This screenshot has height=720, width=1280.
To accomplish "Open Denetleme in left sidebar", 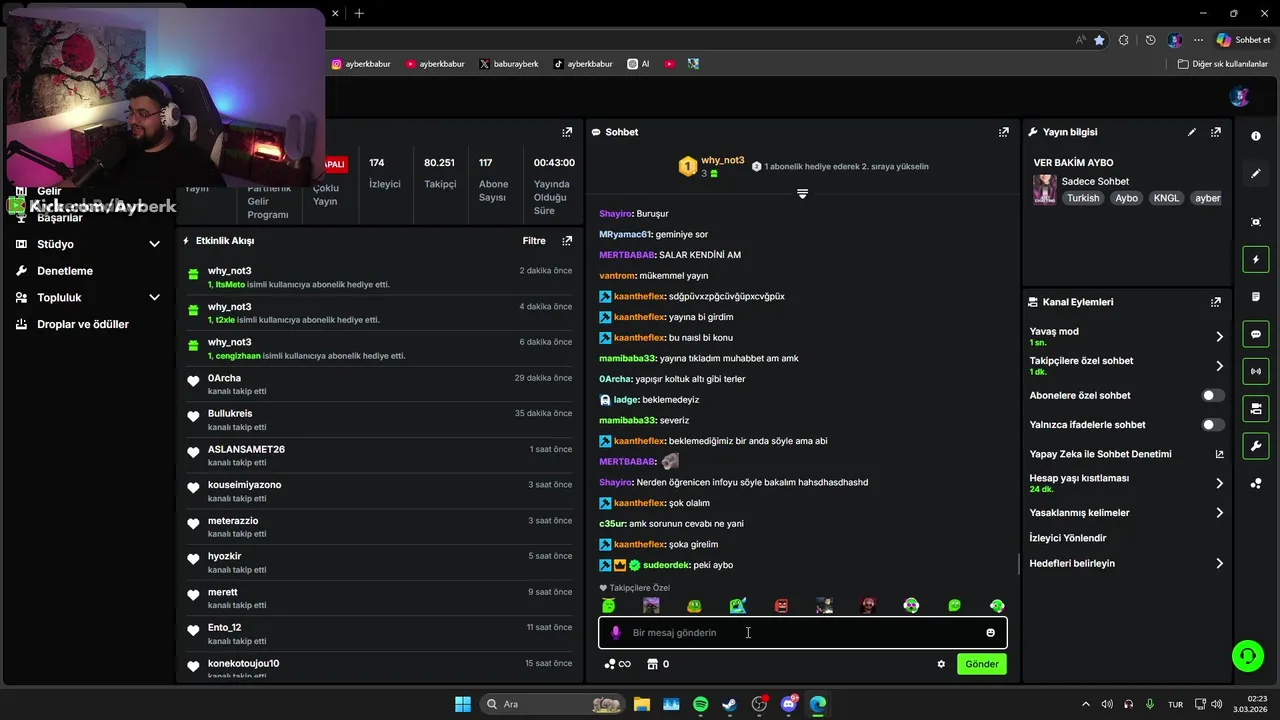I will click(x=65, y=271).
